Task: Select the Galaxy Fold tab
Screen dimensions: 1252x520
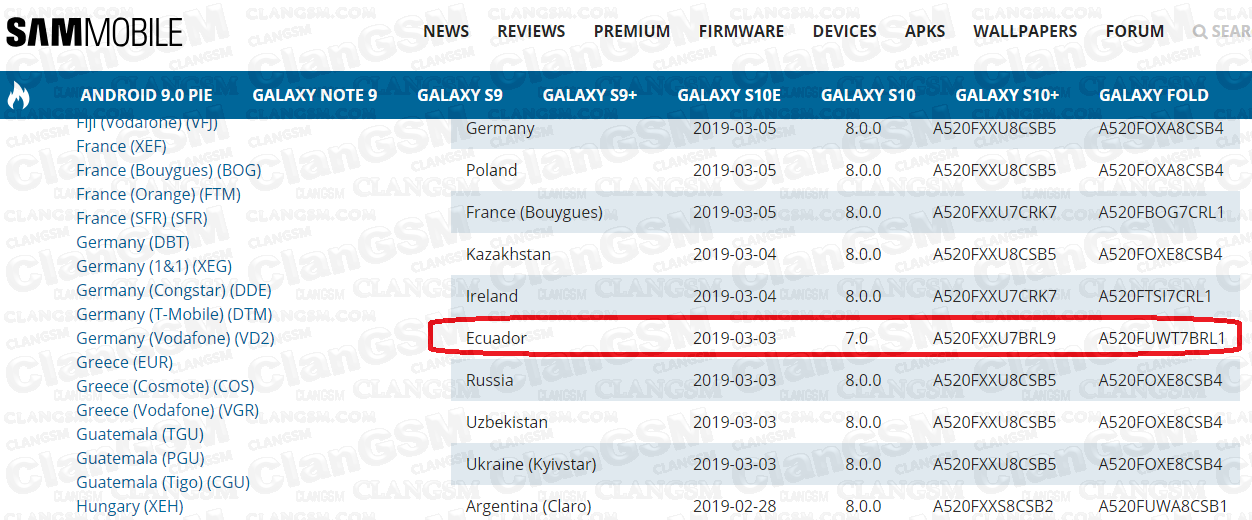Action: pyautogui.click(x=1154, y=96)
